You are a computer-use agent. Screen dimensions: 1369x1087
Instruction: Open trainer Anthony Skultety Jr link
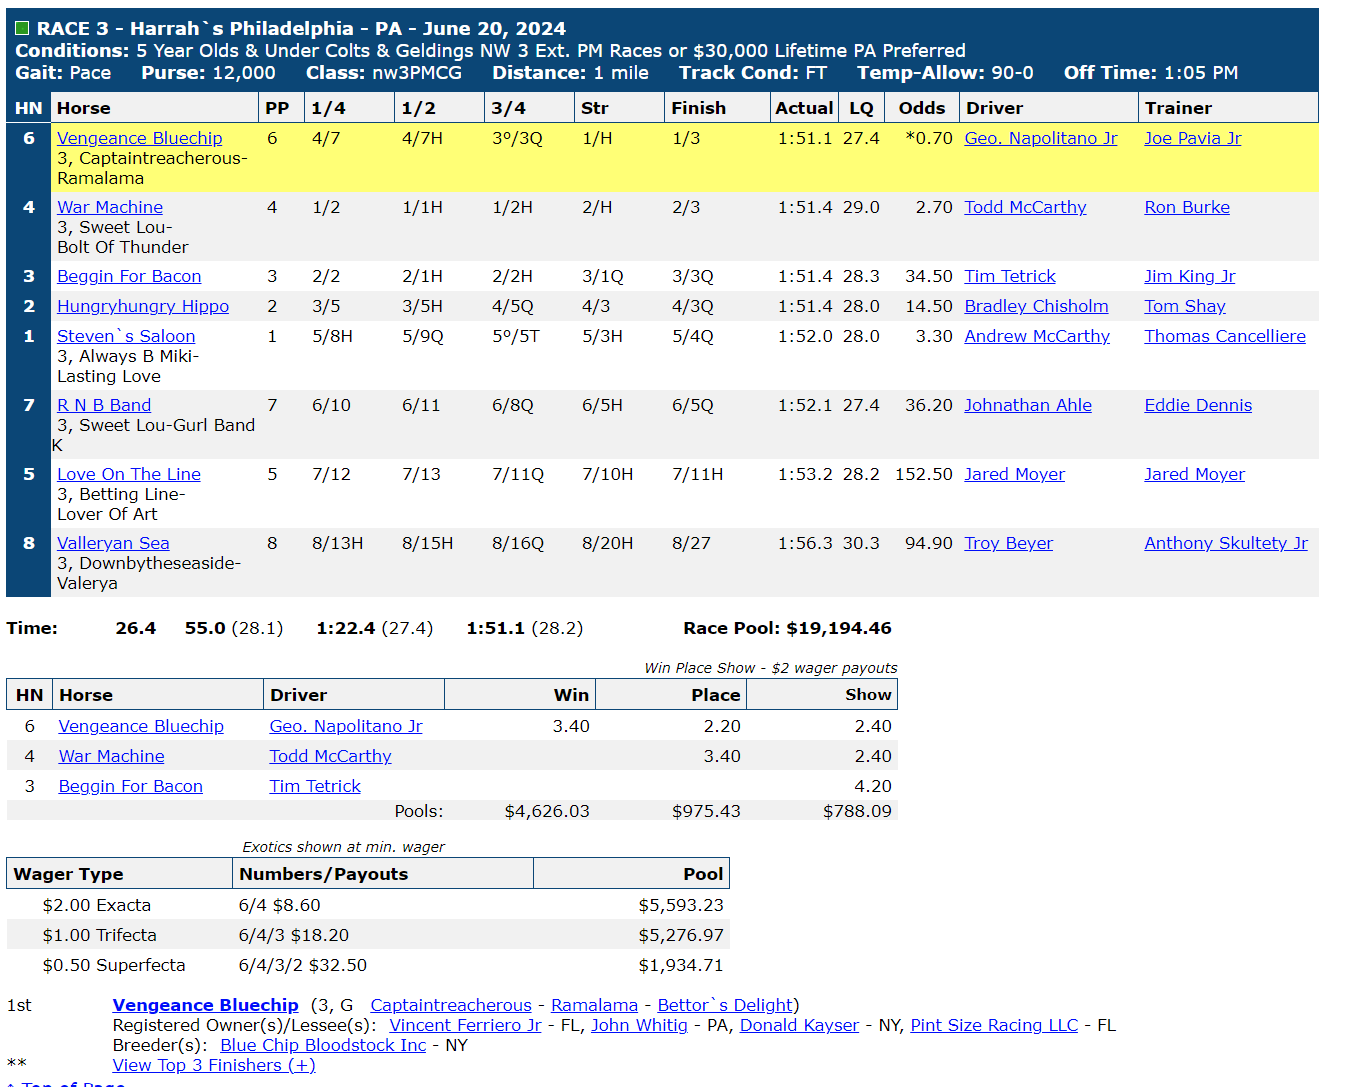click(x=1226, y=543)
